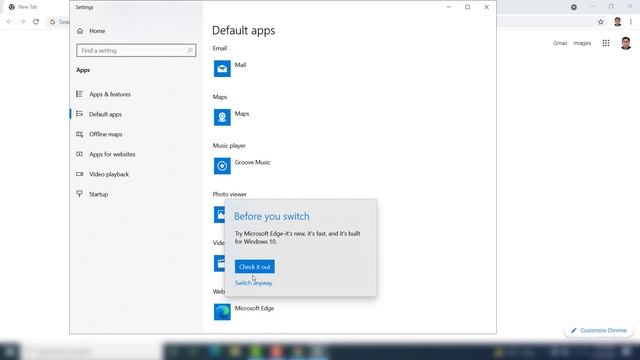Click the Offline maps sidebar icon
The width and height of the screenshot is (640, 360).
pyautogui.click(x=80, y=134)
